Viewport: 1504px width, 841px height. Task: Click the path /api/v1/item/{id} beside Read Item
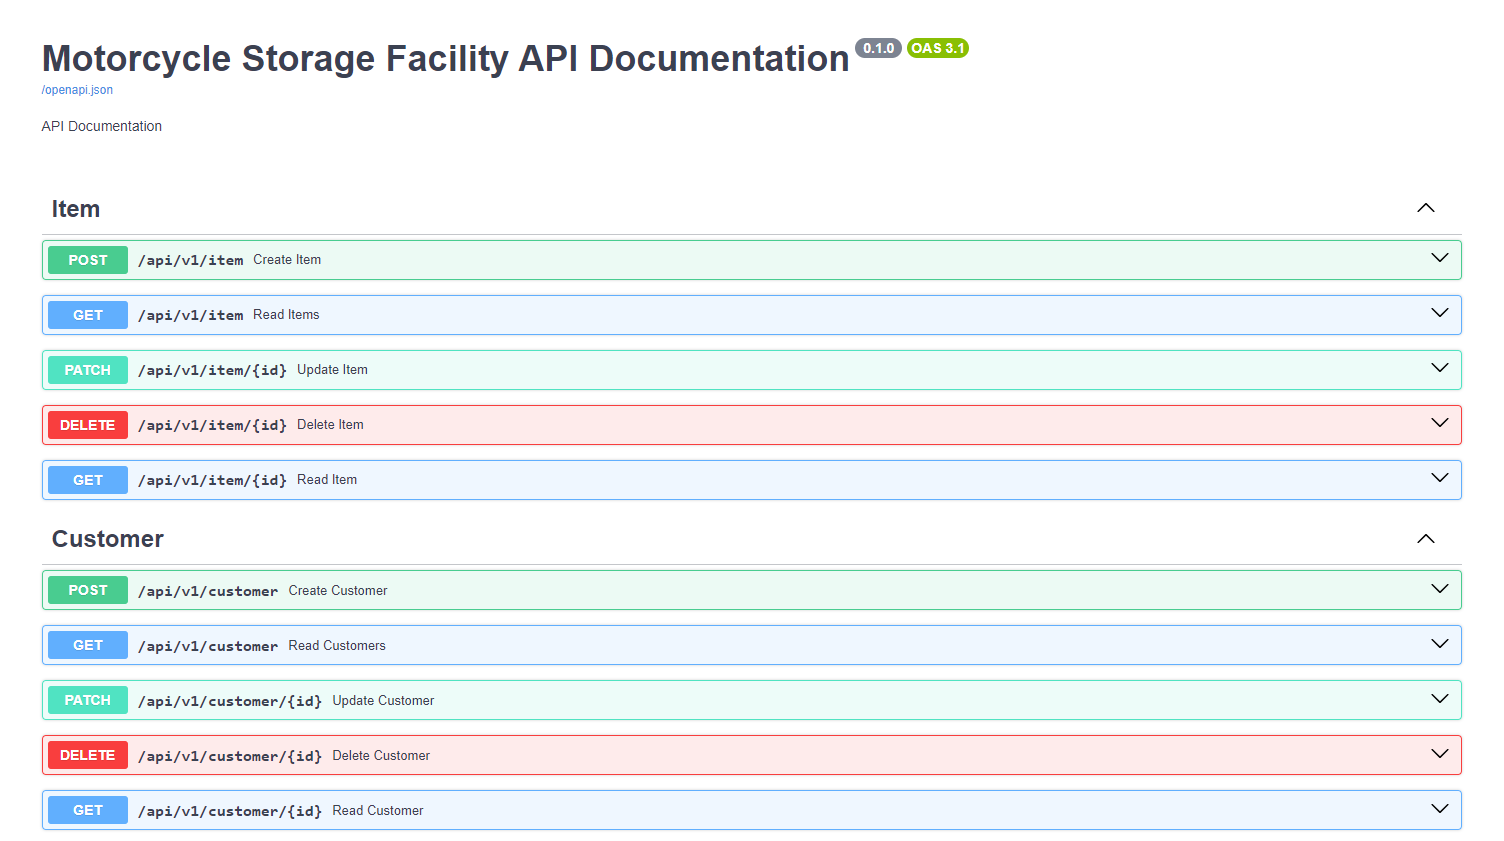[x=213, y=480]
